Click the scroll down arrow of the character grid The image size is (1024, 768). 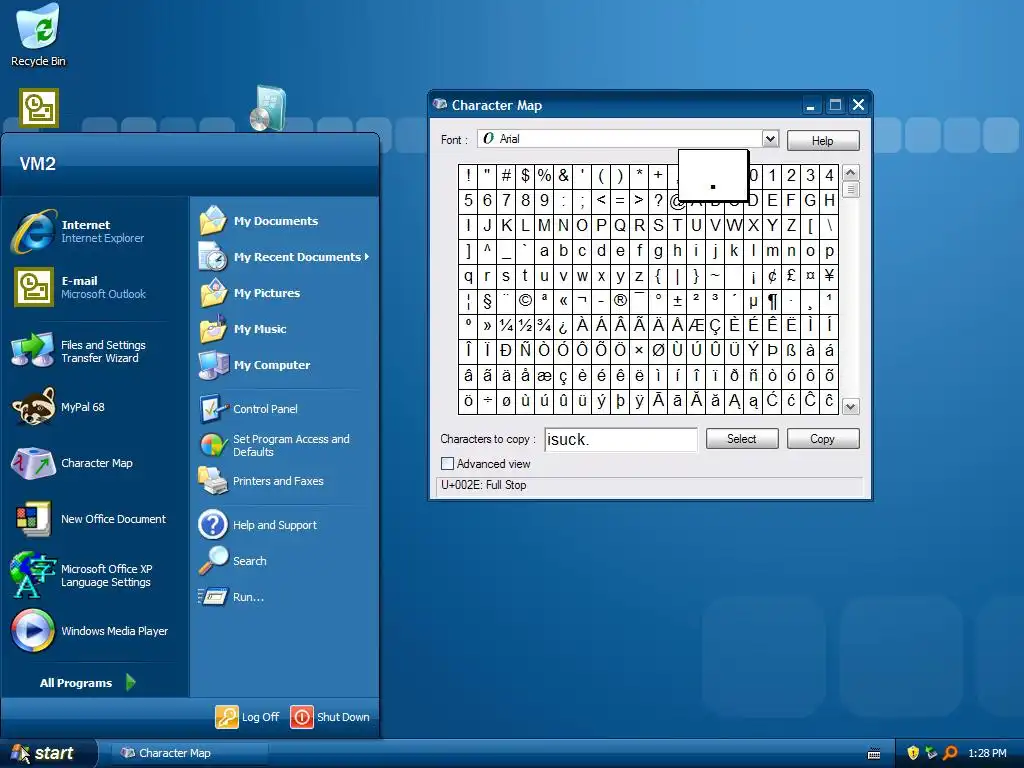click(850, 406)
